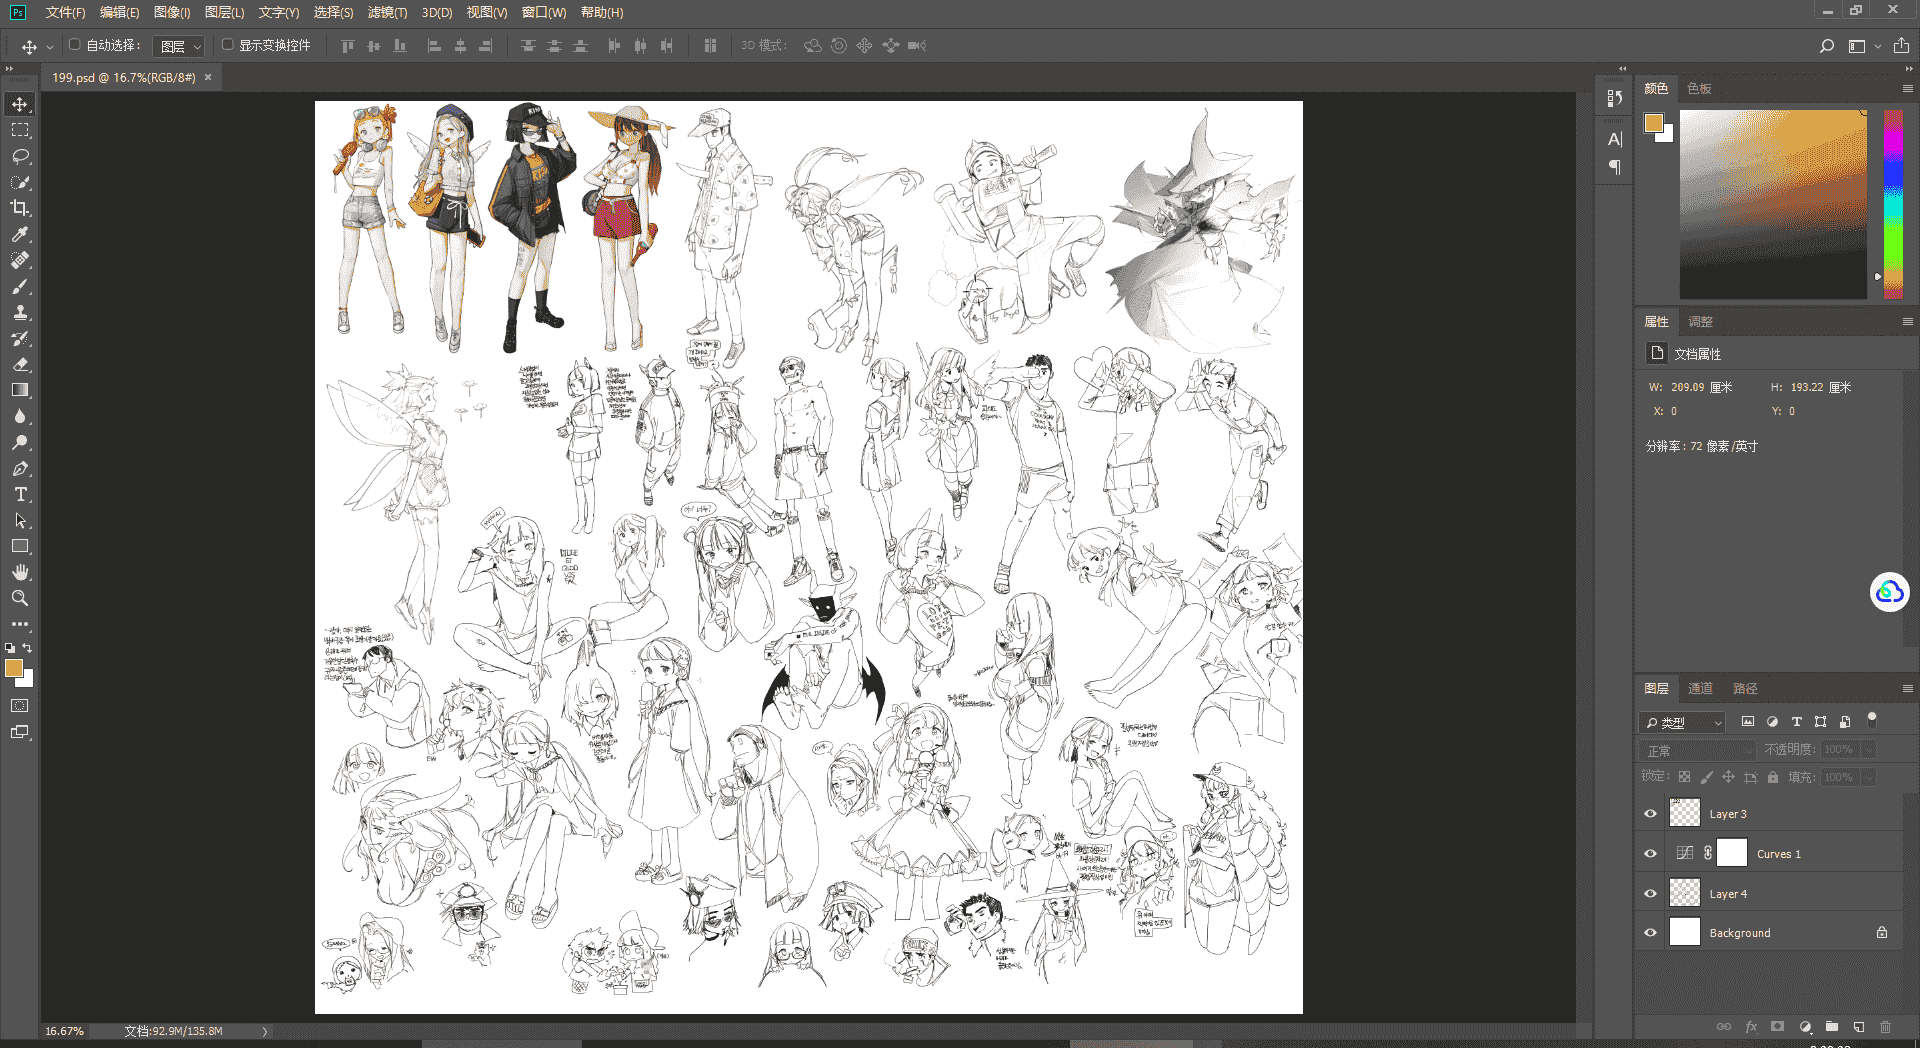Hide the Layer 3 layer visibility
This screenshot has height=1048, width=1920.
click(x=1650, y=814)
